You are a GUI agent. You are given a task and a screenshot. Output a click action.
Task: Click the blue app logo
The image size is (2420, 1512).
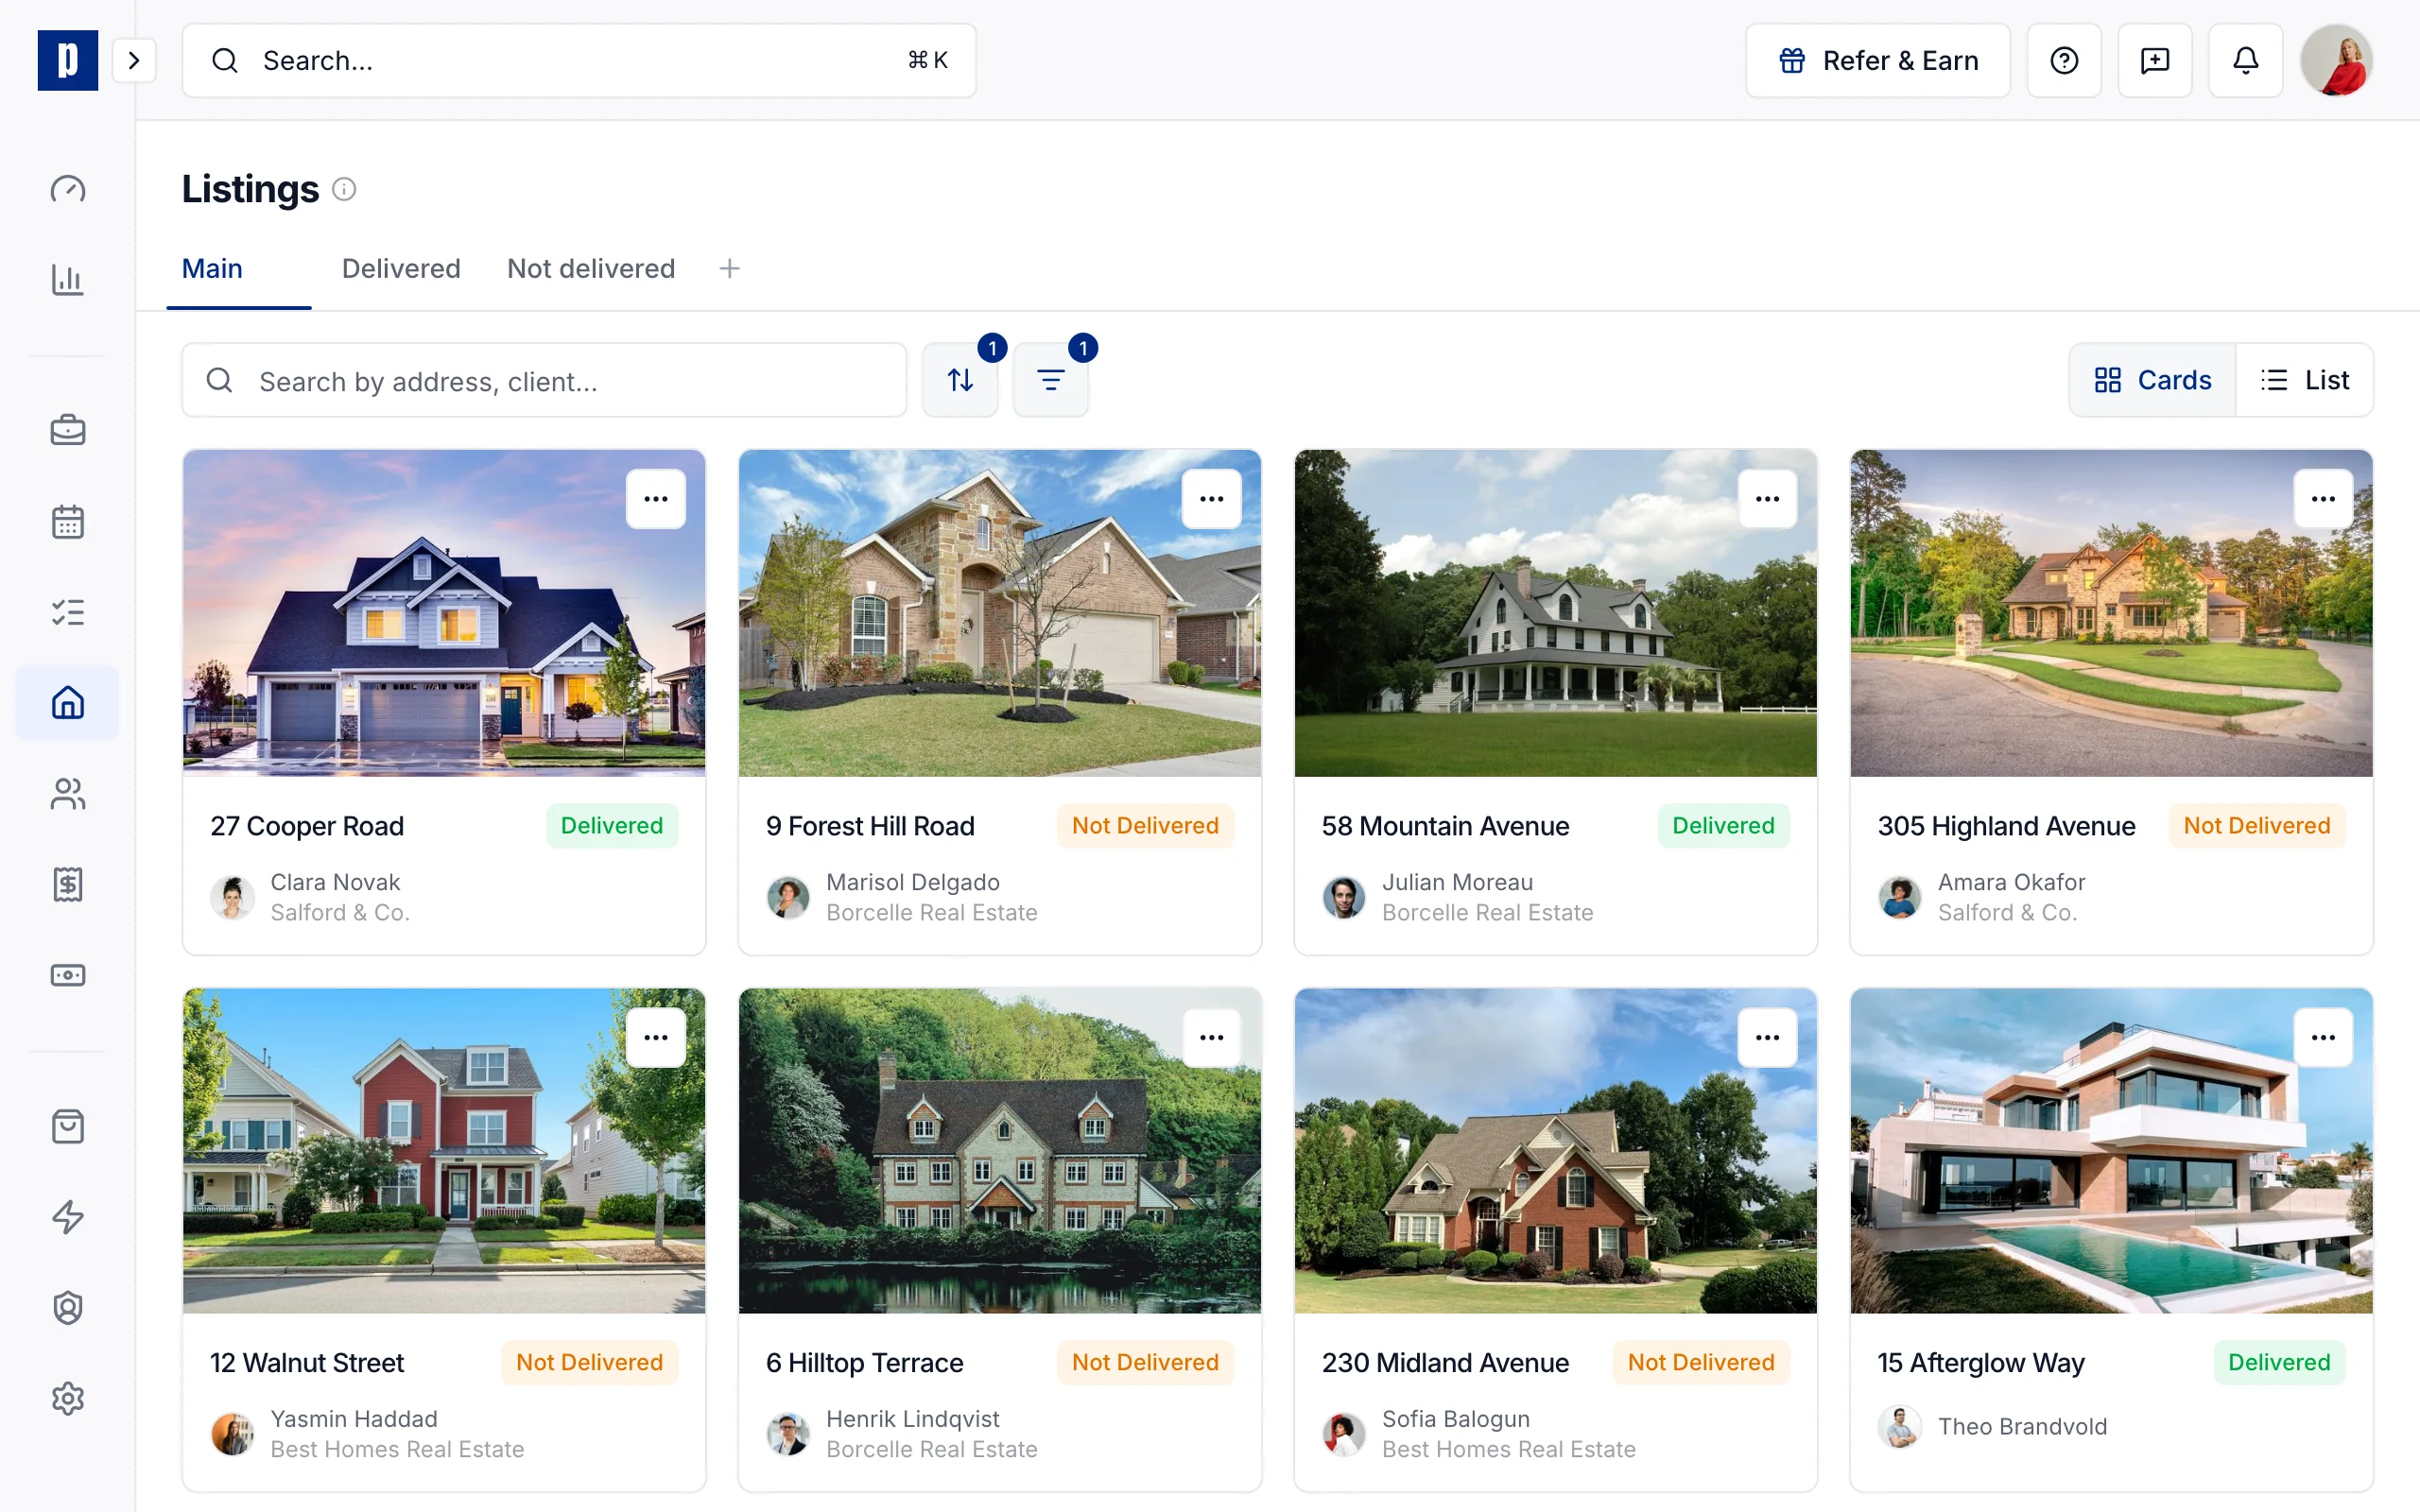tap(67, 60)
